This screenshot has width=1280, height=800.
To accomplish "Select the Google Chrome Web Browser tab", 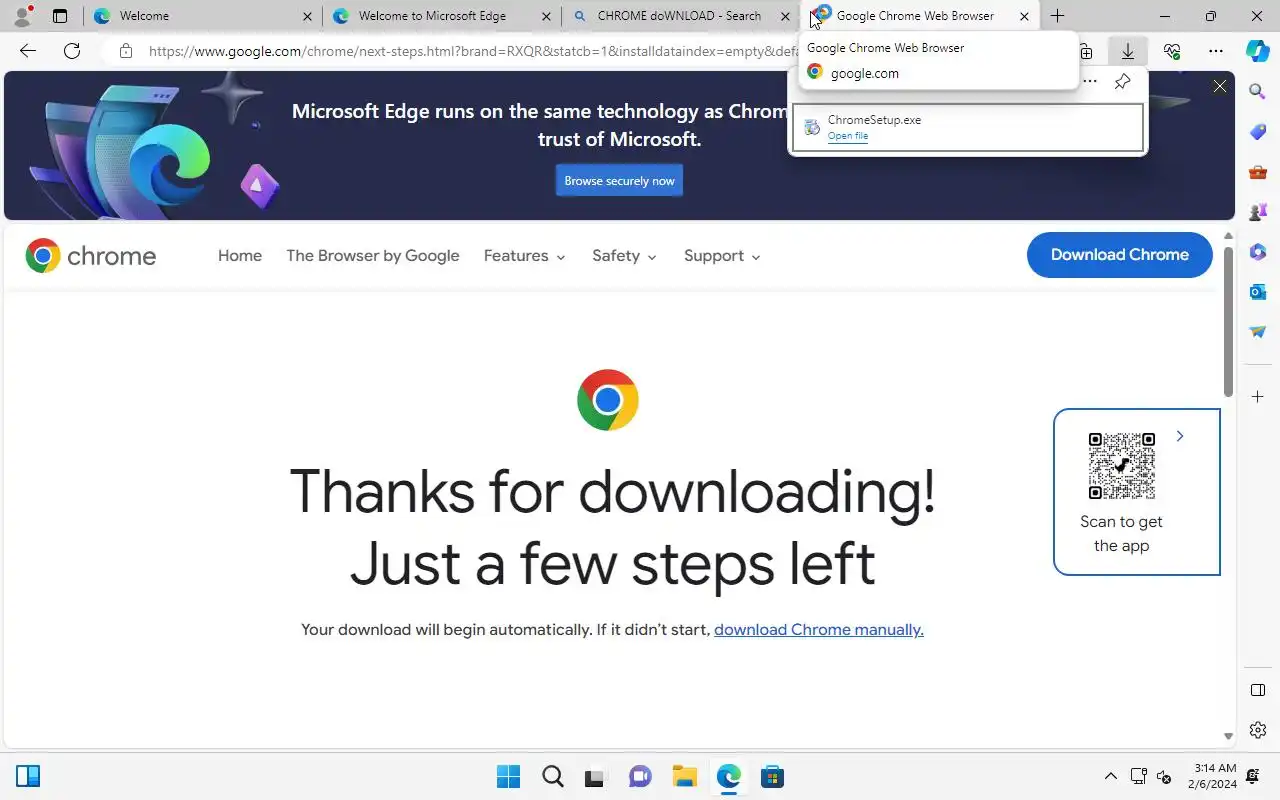I will 920,16.
